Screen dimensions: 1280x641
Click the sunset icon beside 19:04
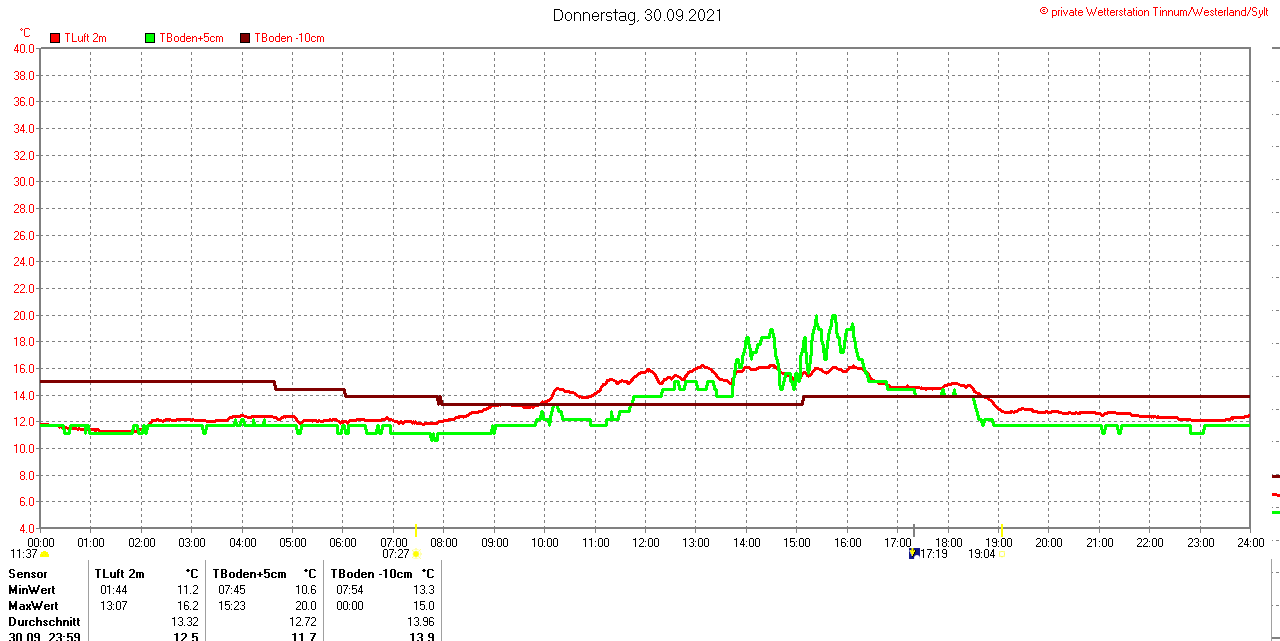coord(1003,554)
